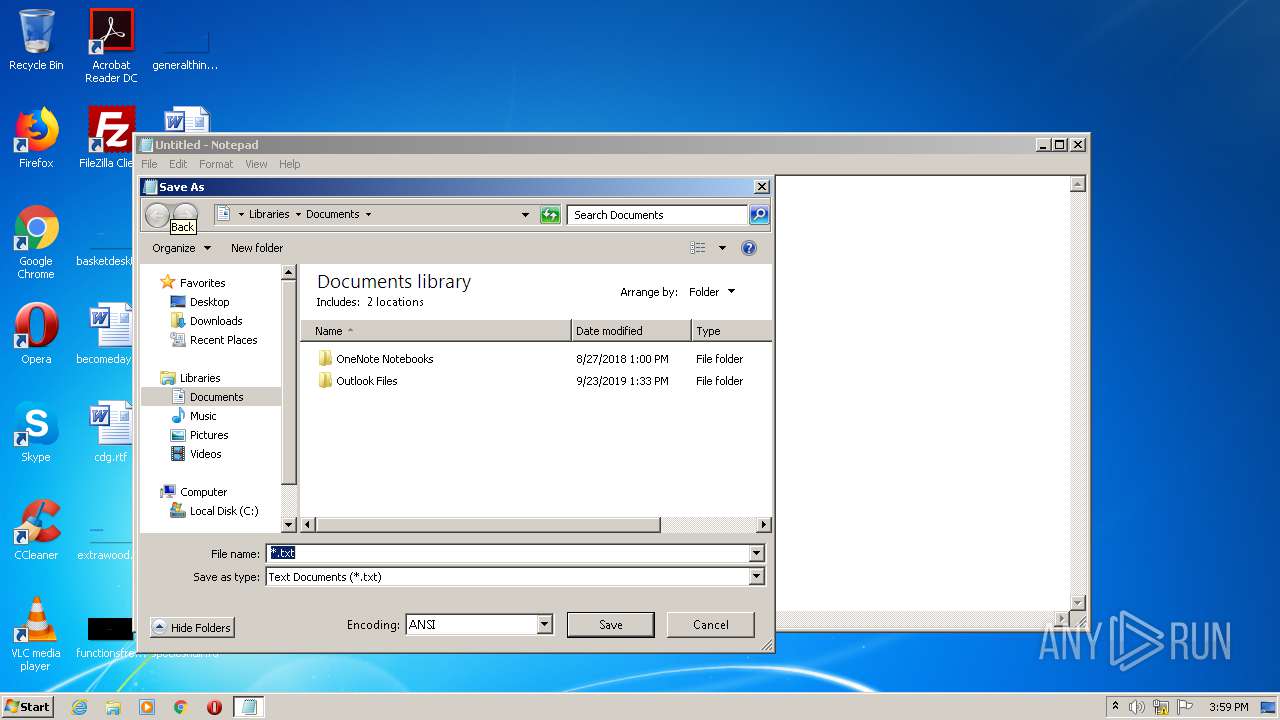Viewport: 1280px width, 720px height.
Task: Open Notepad's View menu
Action: 256,164
